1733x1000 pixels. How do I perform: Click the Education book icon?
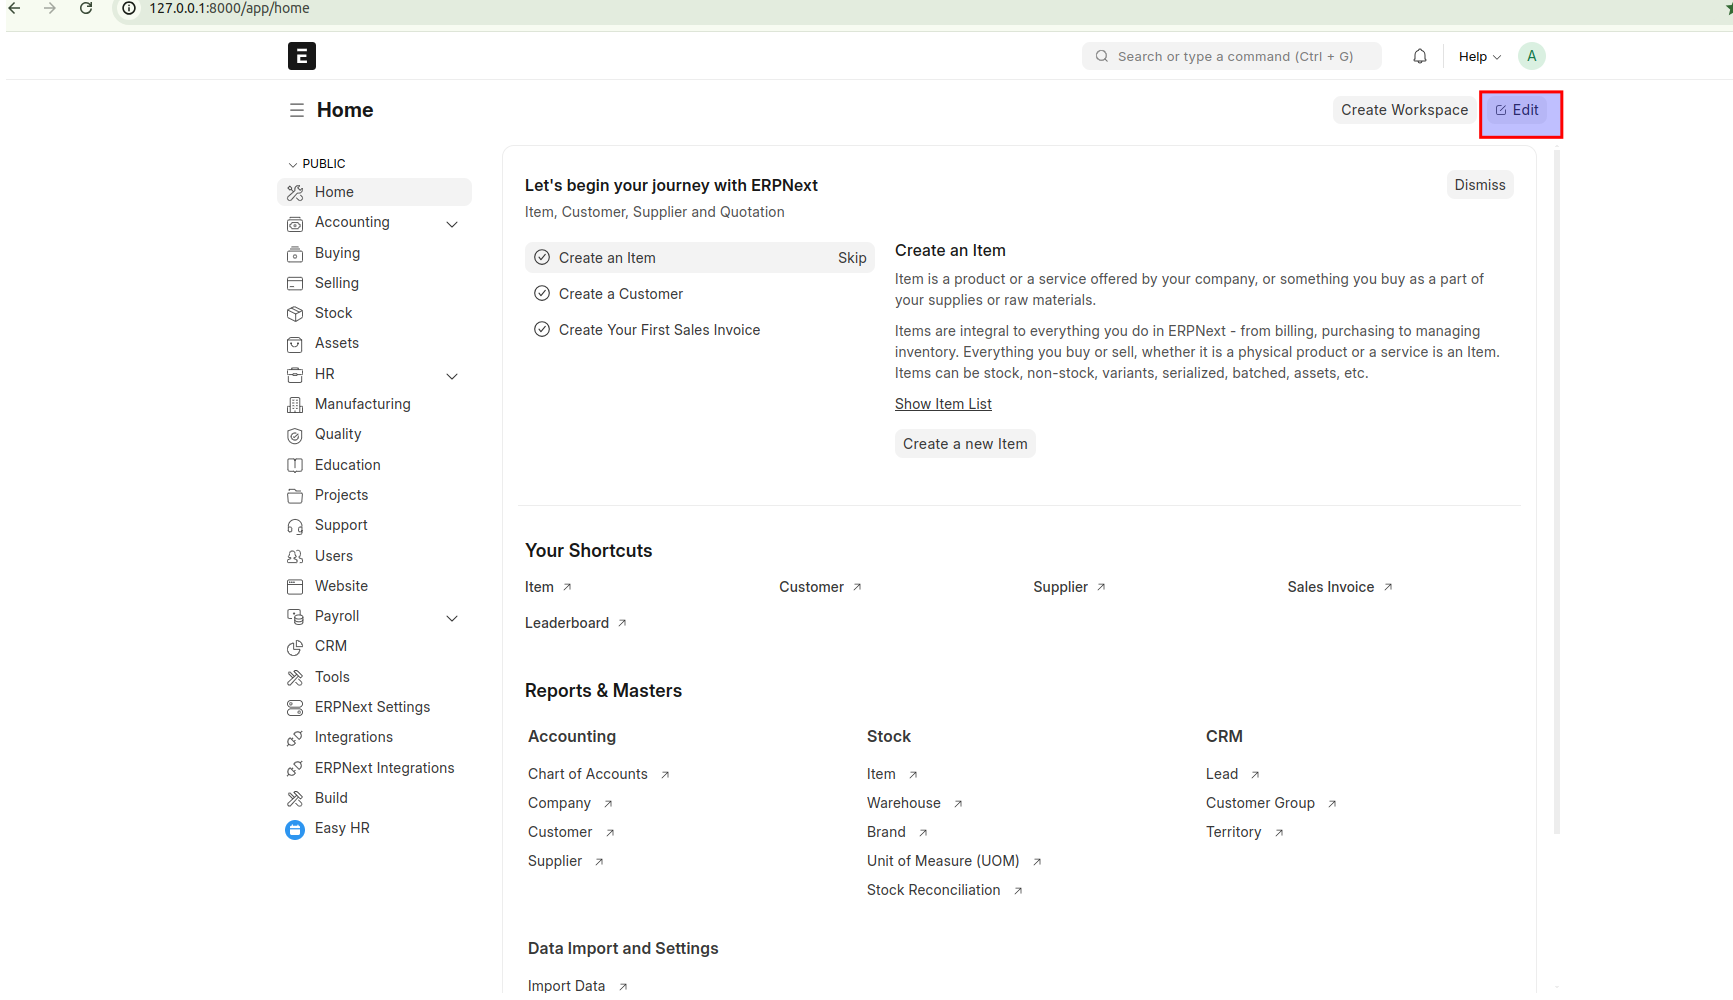coord(295,466)
